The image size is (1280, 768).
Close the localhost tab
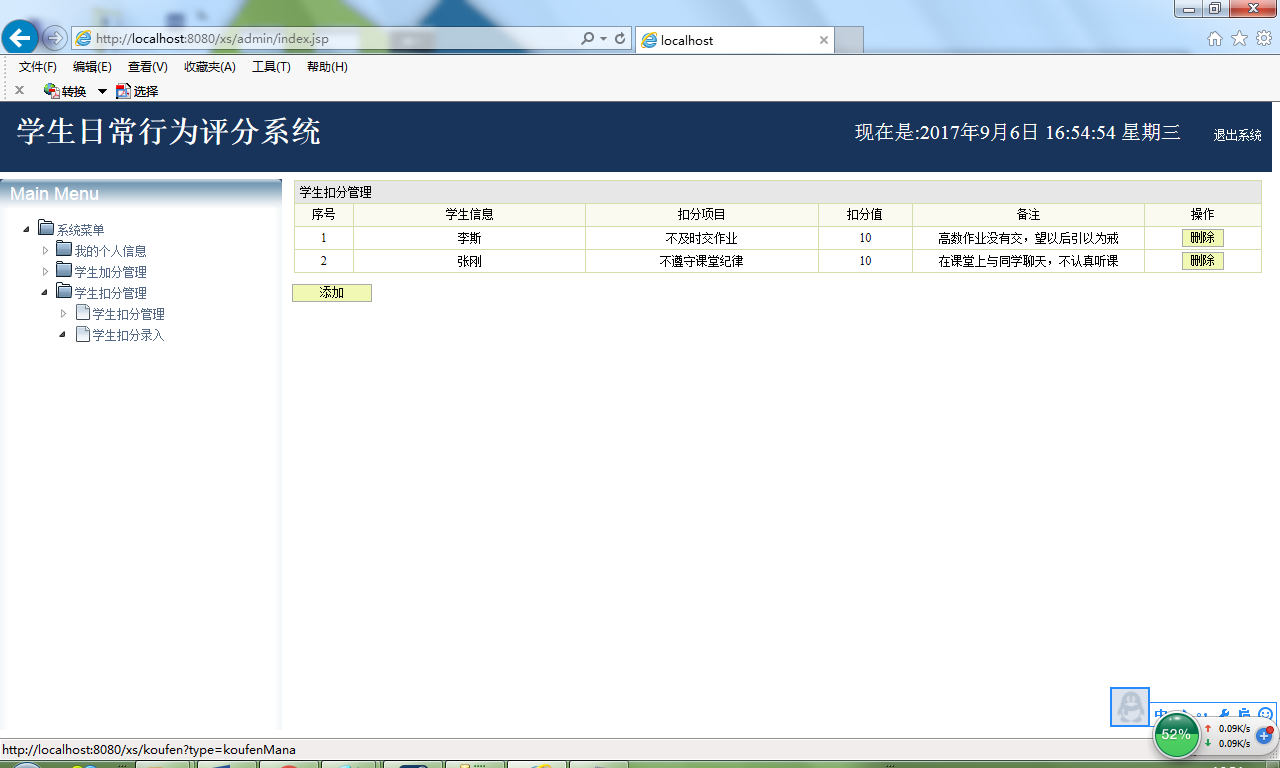click(x=824, y=40)
